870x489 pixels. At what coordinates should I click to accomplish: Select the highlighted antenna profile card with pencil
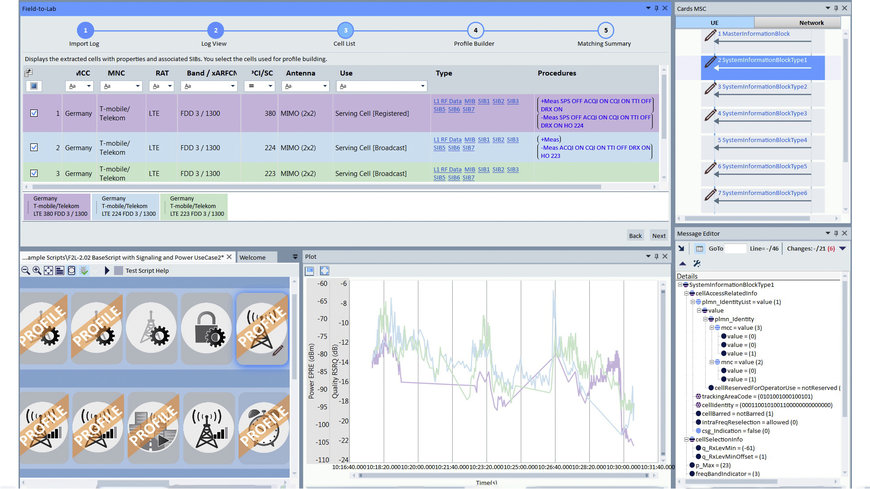[x=262, y=329]
